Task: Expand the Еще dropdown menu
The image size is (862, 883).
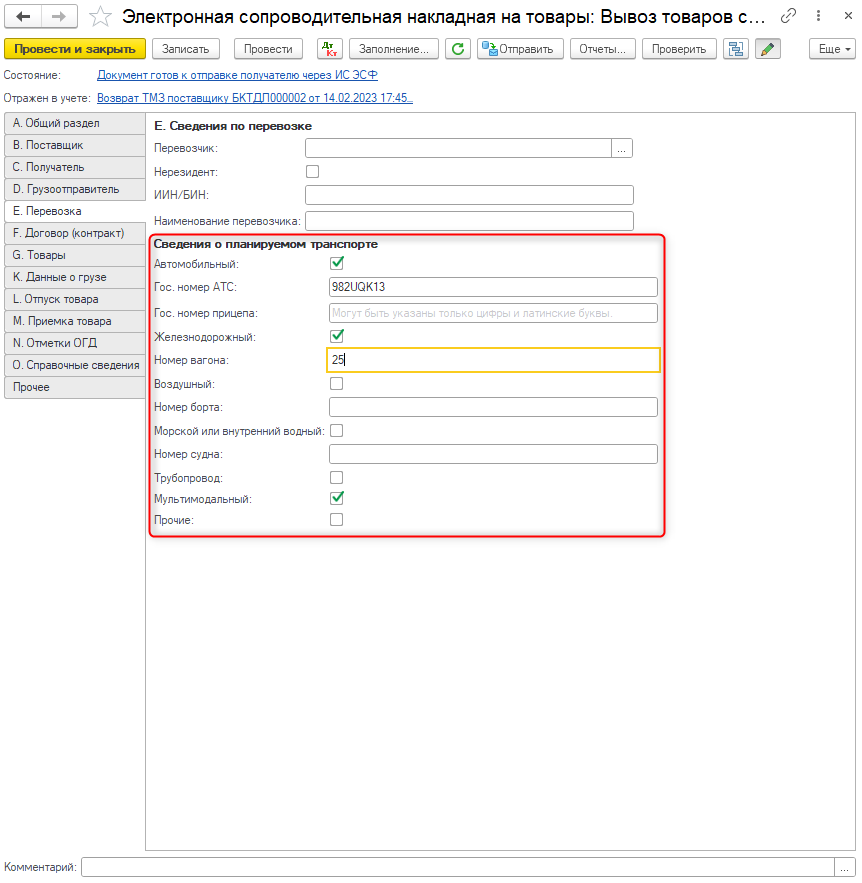Action: coord(833,49)
